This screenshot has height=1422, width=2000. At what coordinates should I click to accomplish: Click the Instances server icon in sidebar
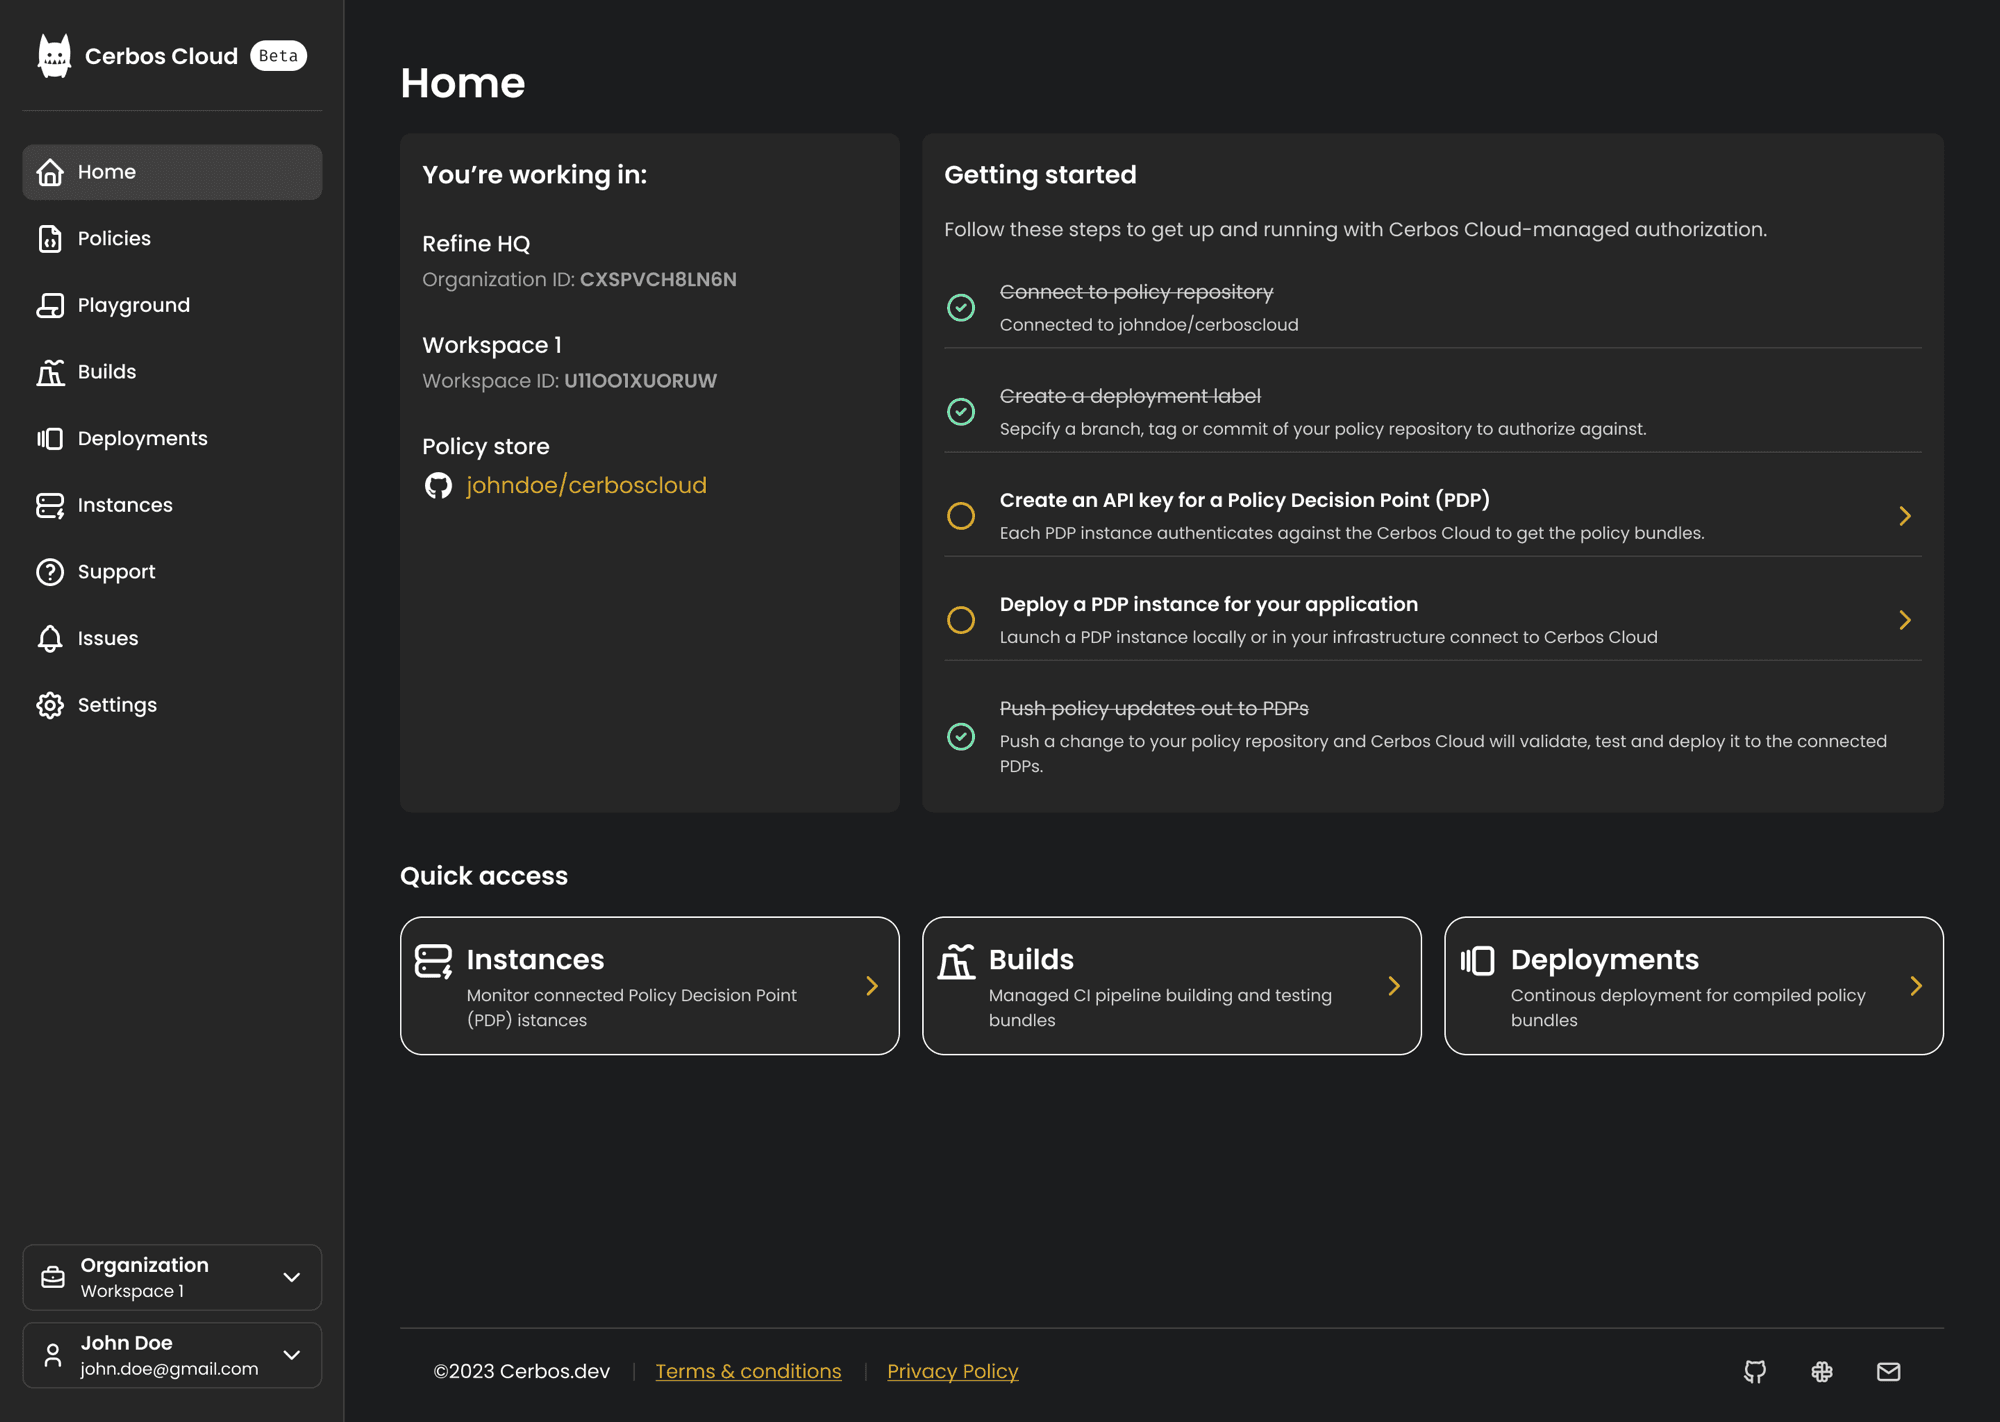click(50, 505)
